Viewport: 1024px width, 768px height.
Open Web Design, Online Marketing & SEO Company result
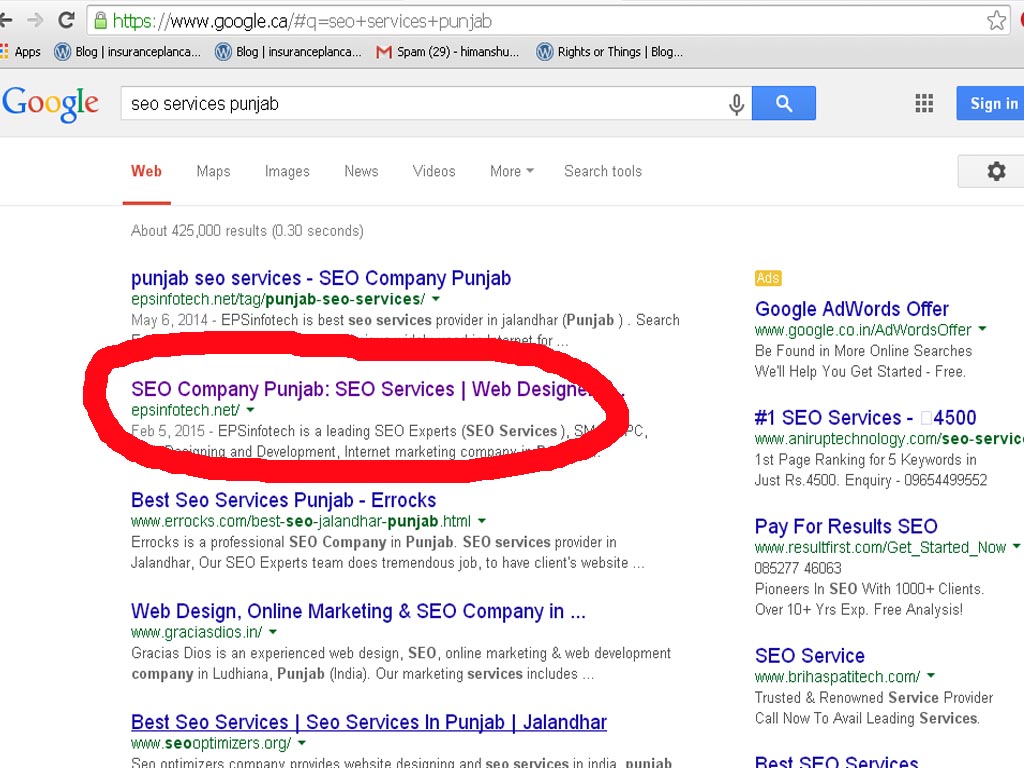358,611
